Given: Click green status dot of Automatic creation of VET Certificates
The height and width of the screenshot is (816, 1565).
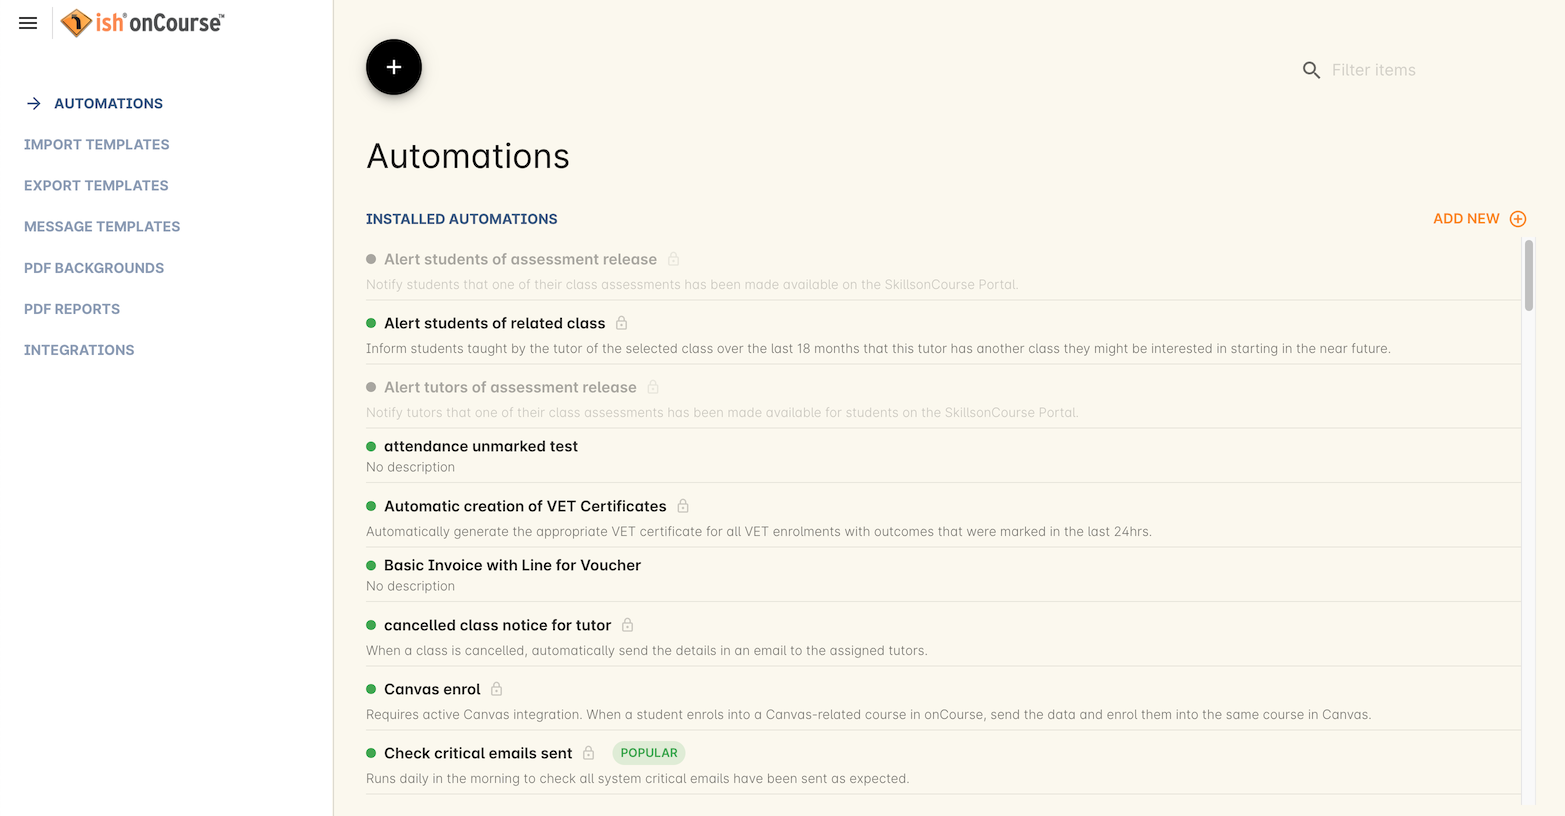Looking at the screenshot, I should pos(371,506).
